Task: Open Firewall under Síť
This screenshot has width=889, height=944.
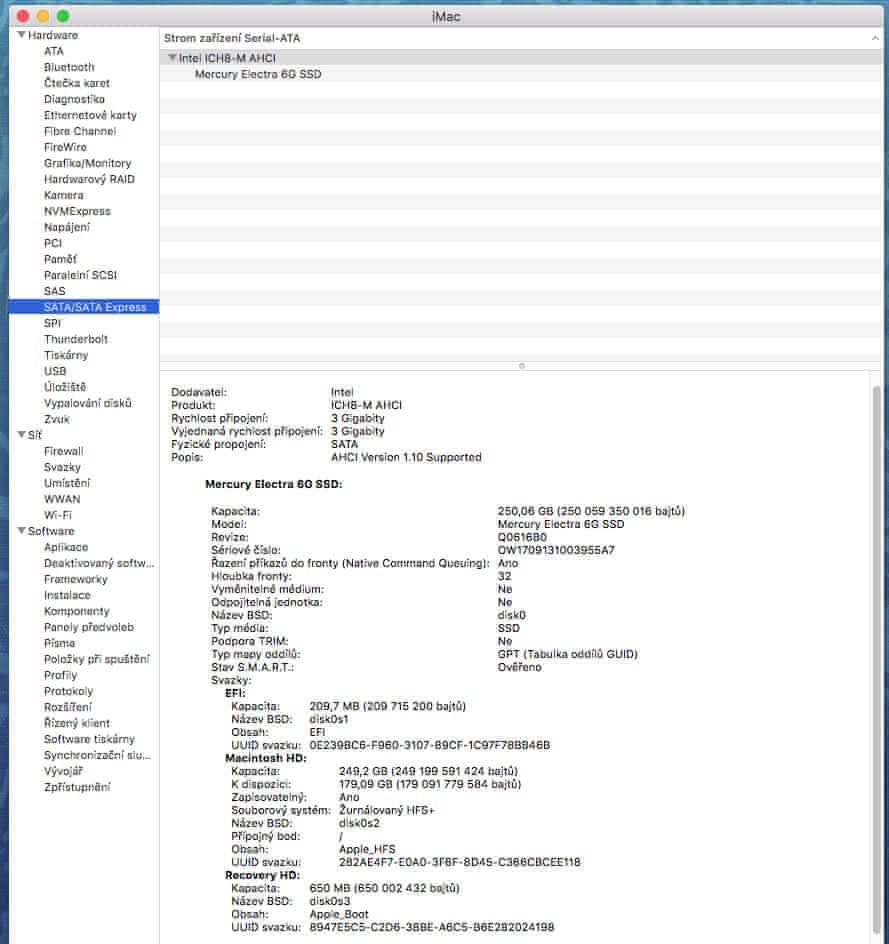Action: pos(64,451)
